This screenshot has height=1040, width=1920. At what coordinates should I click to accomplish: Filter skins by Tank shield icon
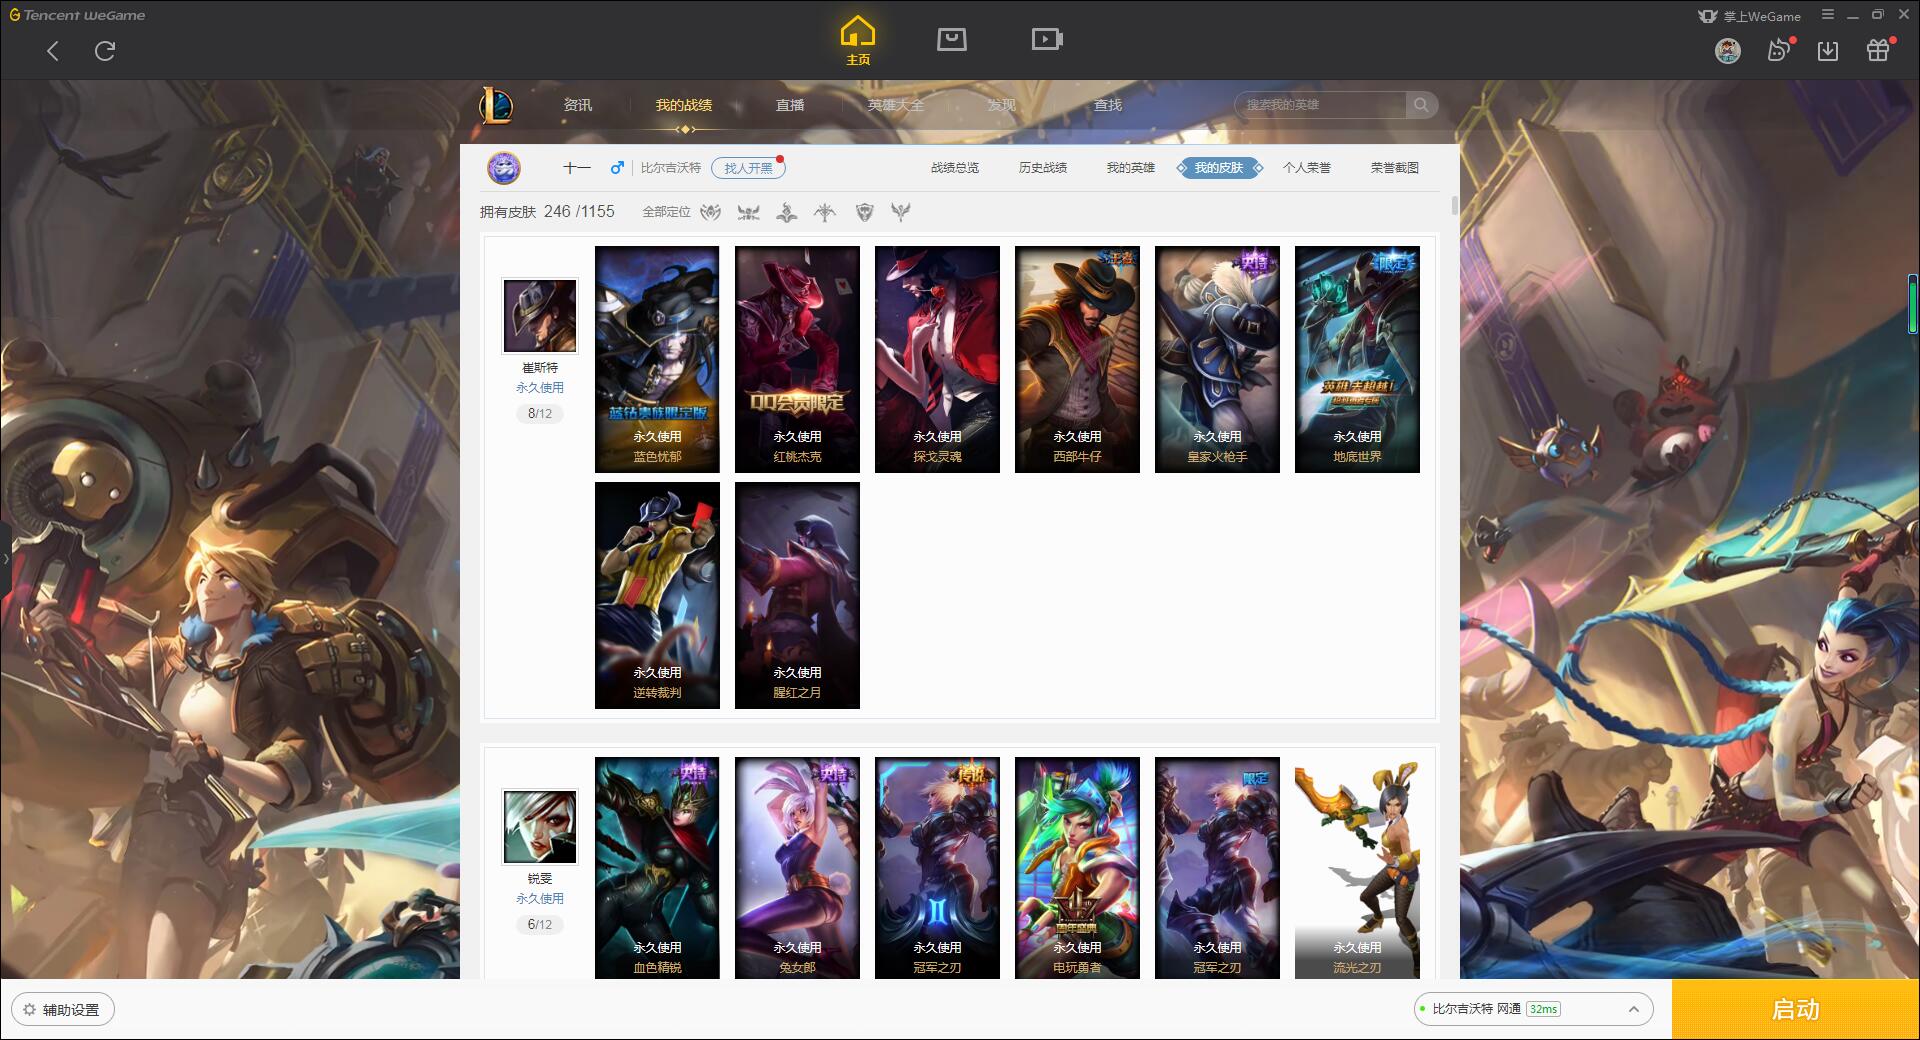pos(864,212)
